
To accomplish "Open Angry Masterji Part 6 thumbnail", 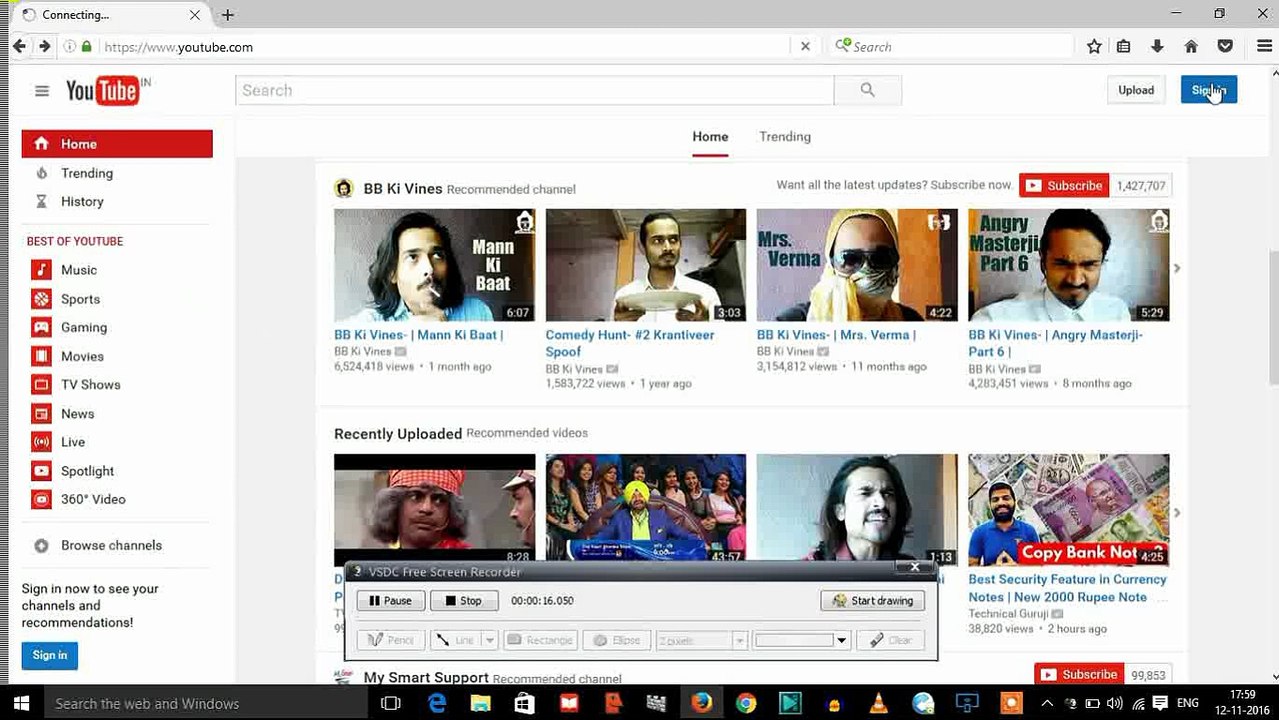I will point(1068,265).
